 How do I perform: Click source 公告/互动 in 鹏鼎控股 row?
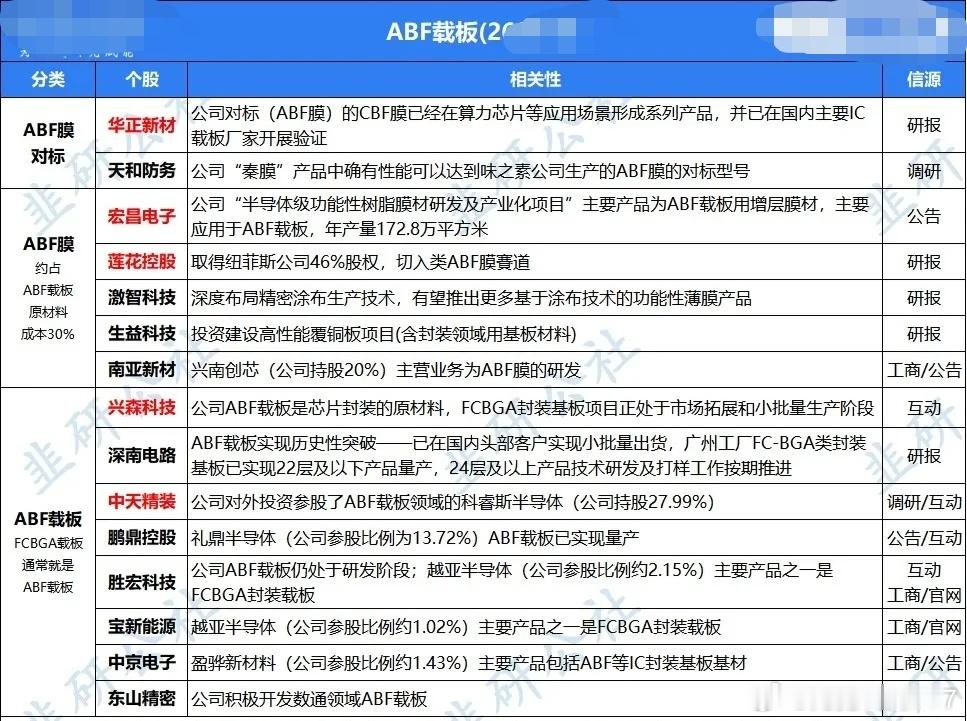924,538
